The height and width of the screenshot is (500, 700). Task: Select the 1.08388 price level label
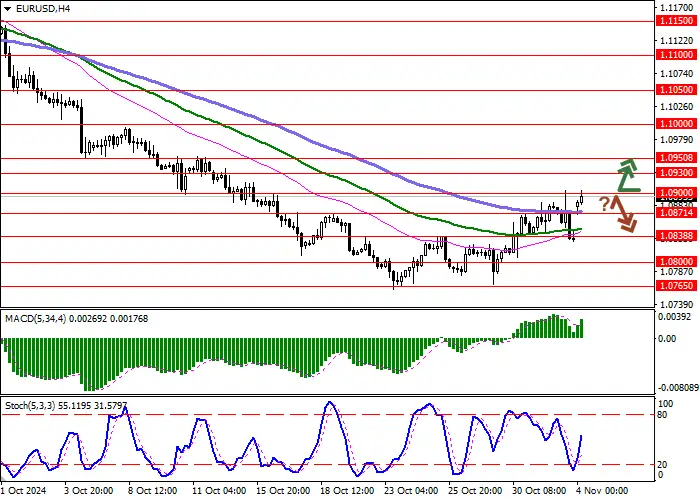(x=678, y=236)
